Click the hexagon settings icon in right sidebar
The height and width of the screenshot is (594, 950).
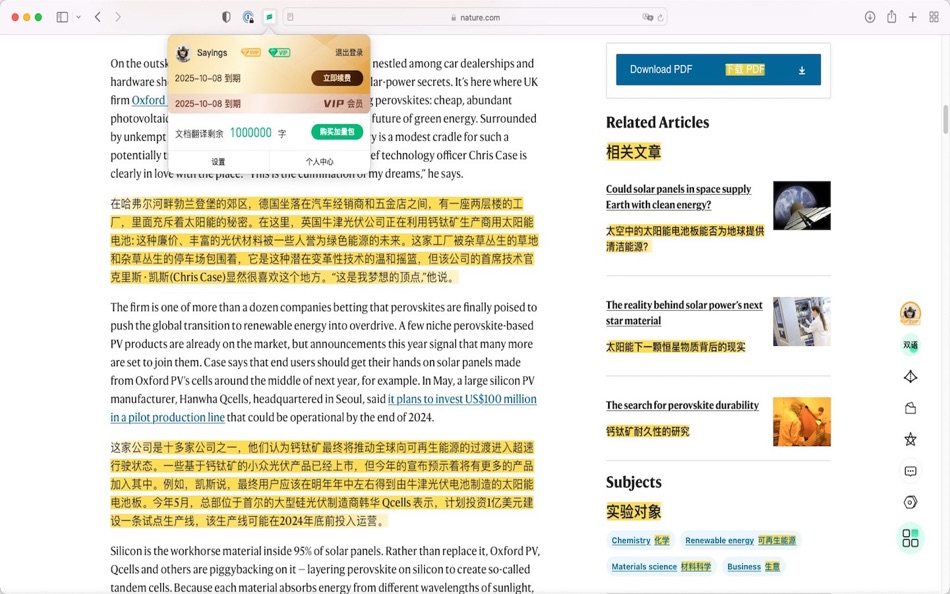pos(910,501)
